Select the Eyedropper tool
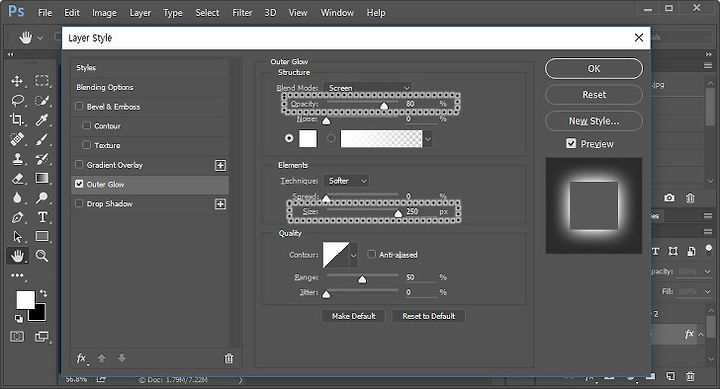Image resolution: width=720 pixels, height=389 pixels. [42, 119]
